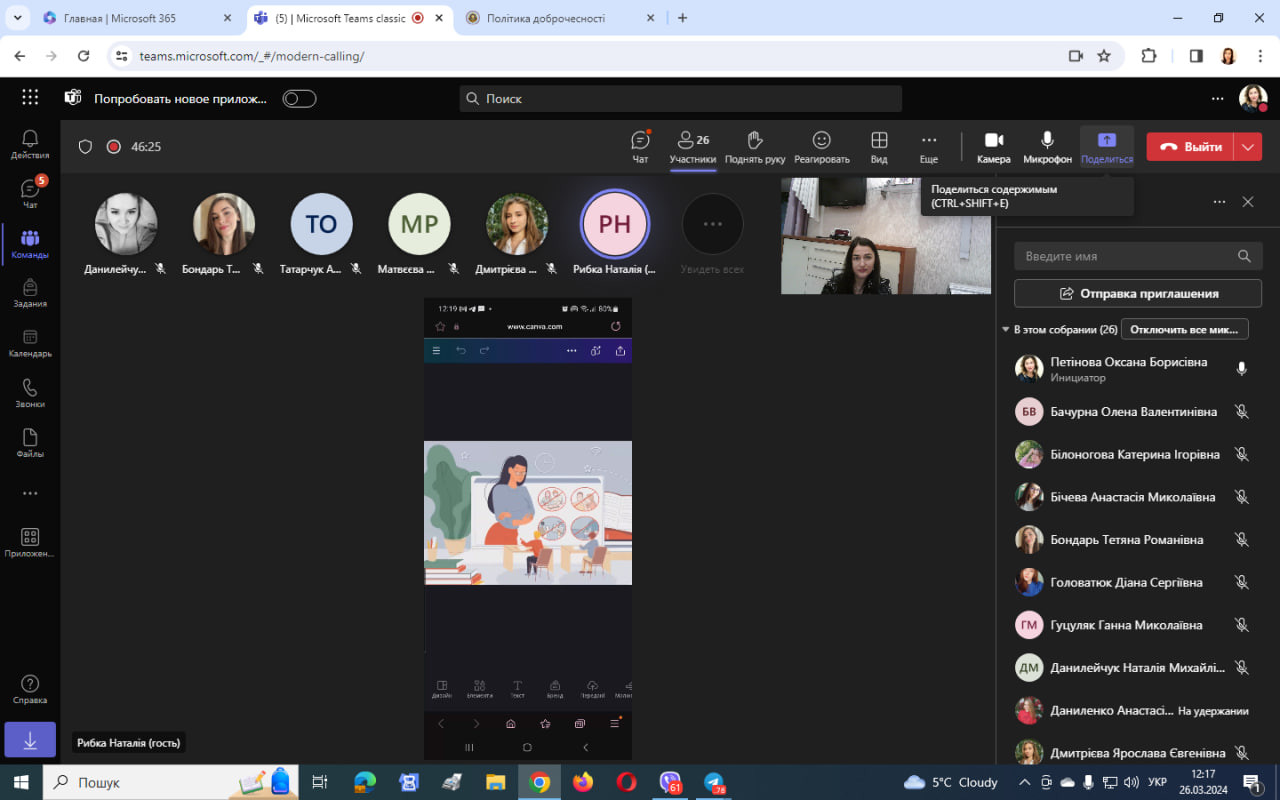
Task: Select Гуцуляк Ганна Миколаївна in list
Action: click(1133, 625)
